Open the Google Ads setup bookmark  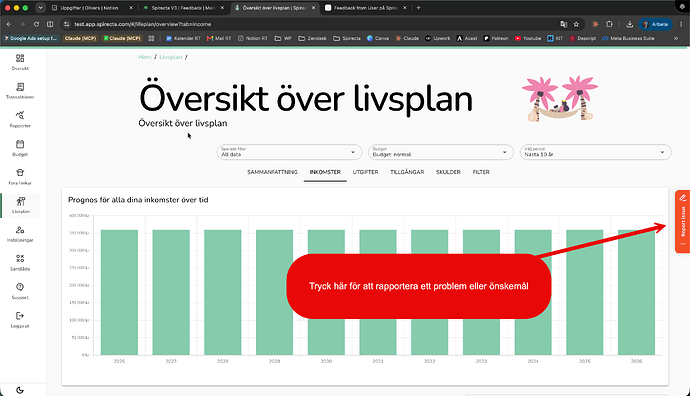(x=31, y=38)
